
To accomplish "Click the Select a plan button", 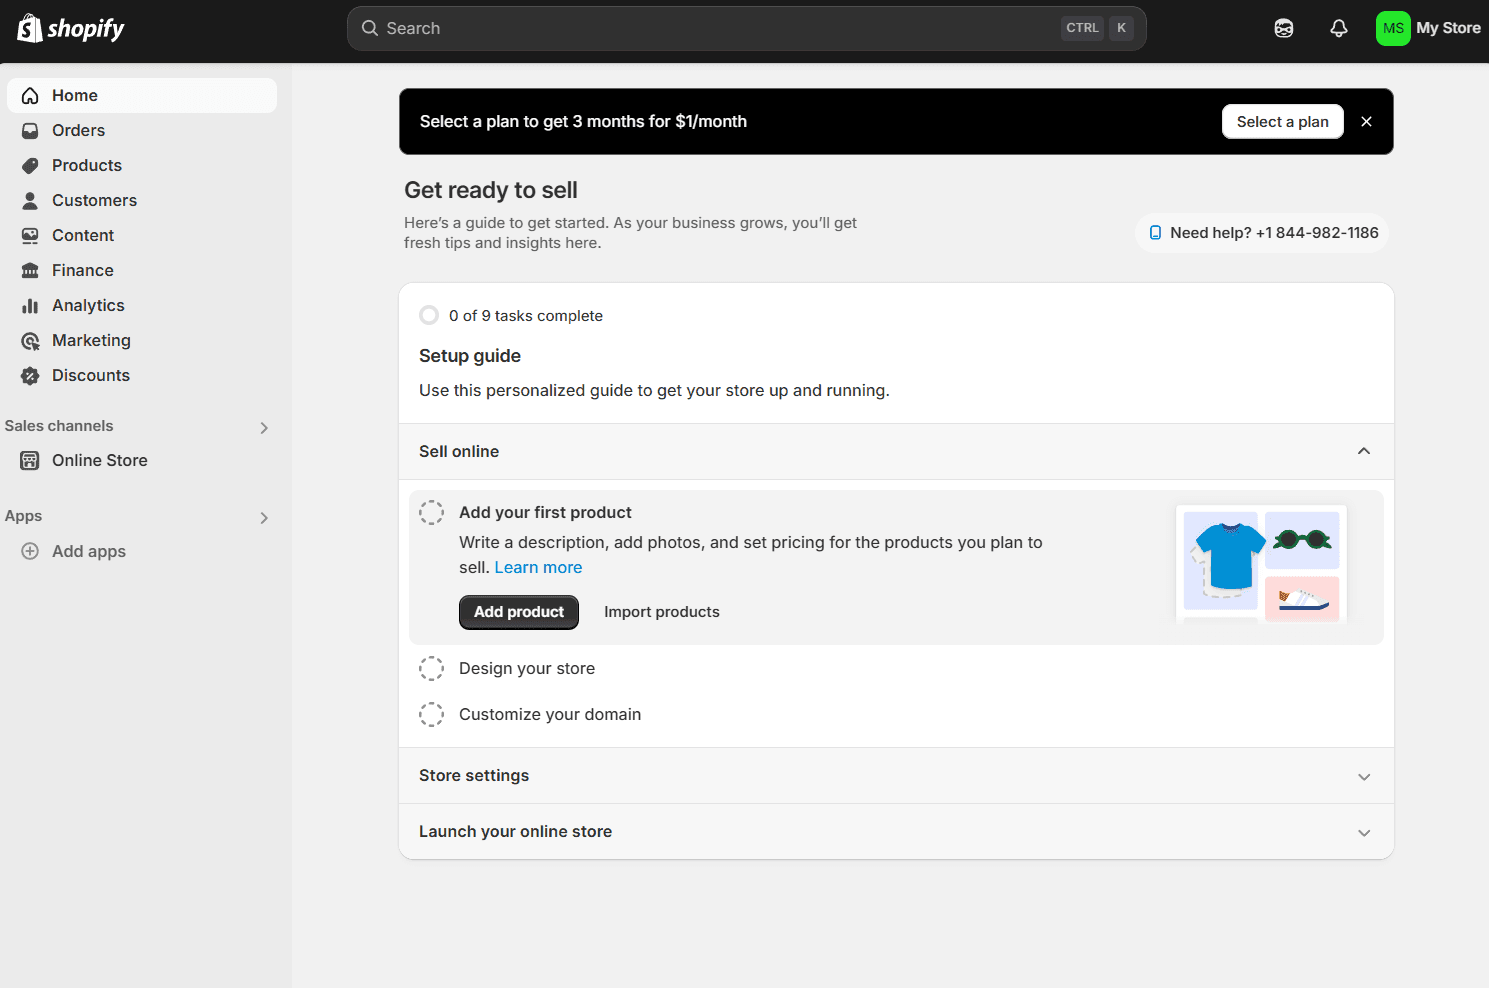I will click(1282, 121).
